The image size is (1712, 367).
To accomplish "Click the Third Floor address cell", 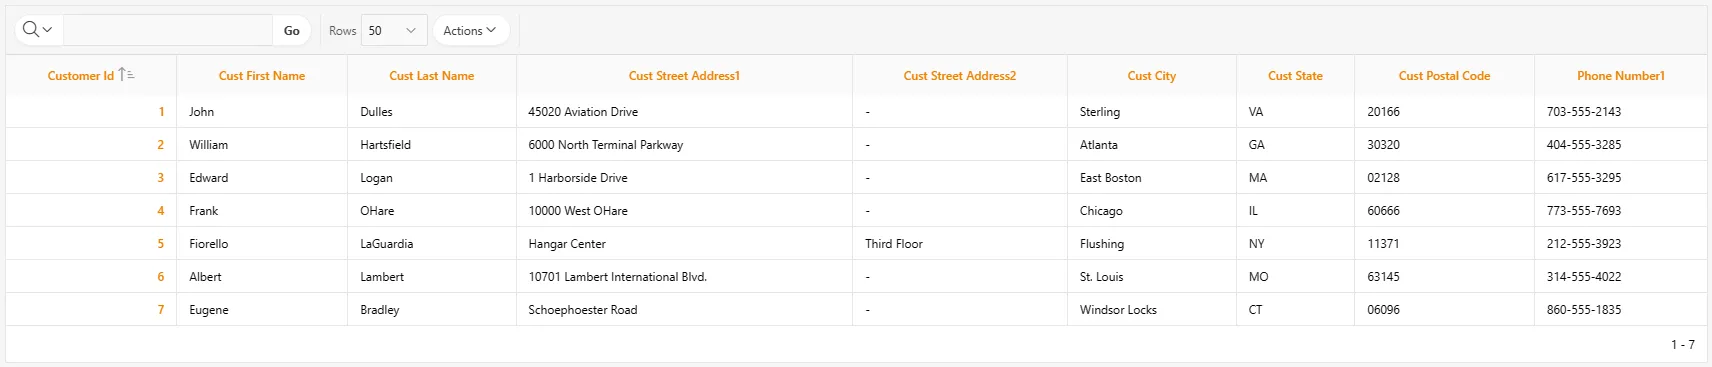I will tap(894, 243).
